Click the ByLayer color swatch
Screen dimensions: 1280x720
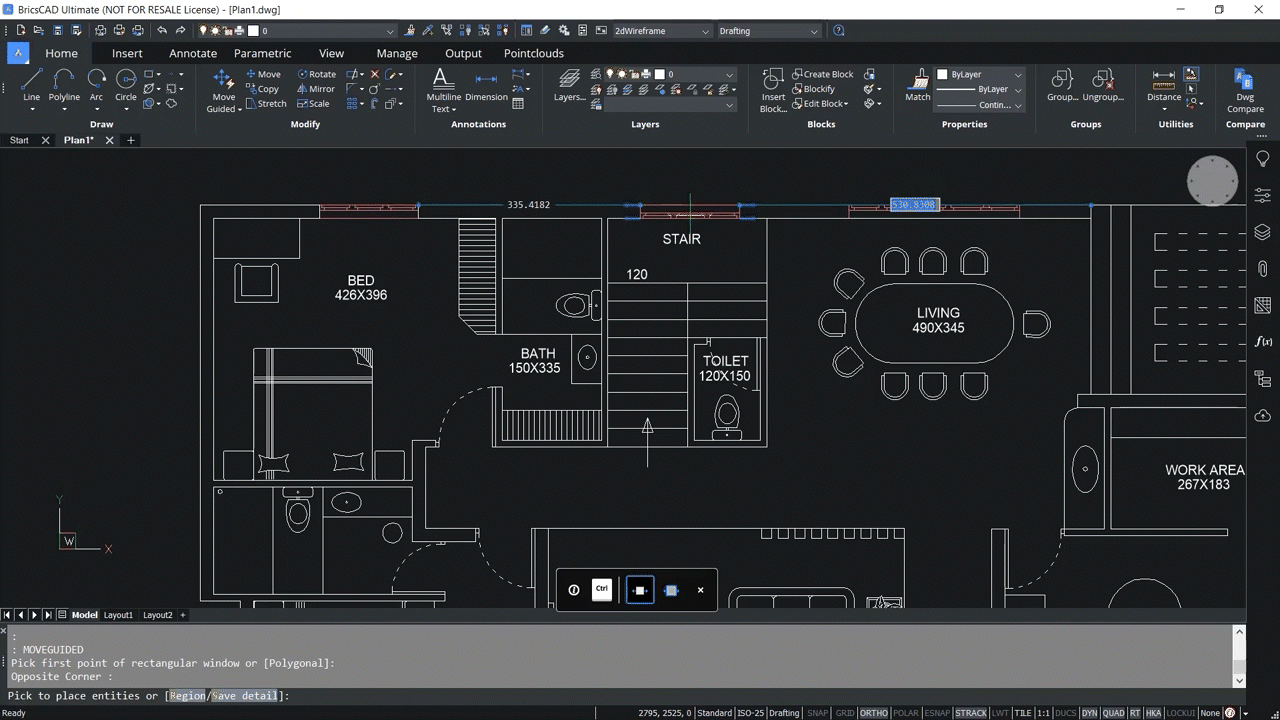click(x=944, y=74)
